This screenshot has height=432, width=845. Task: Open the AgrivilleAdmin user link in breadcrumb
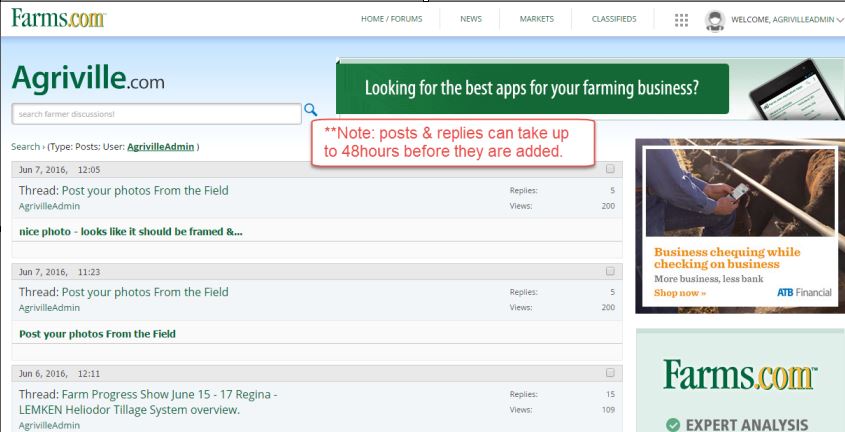(x=160, y=147)
